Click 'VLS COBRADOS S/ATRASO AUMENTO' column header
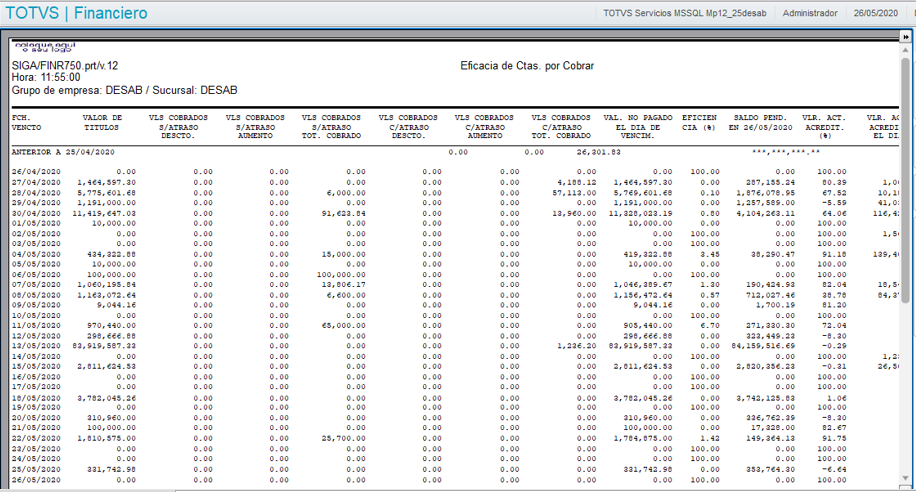This screenshot has height=492, width=916. (255, 127)
